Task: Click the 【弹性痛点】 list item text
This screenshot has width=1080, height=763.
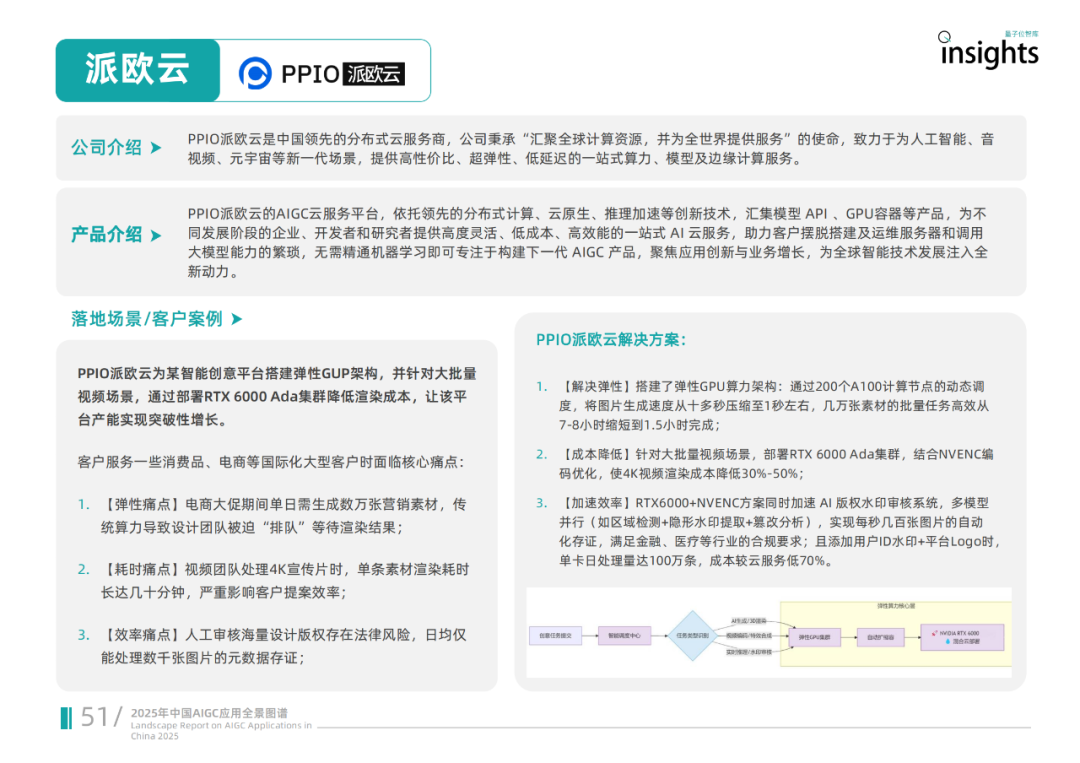Action: click(x=284, y=516)
